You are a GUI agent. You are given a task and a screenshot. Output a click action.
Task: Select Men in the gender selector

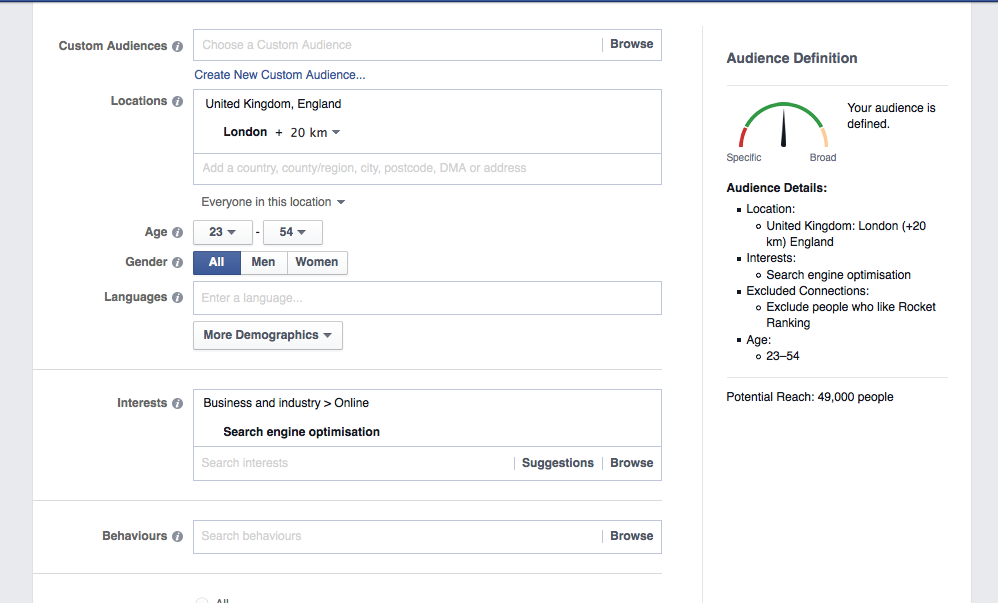(263, 262)
